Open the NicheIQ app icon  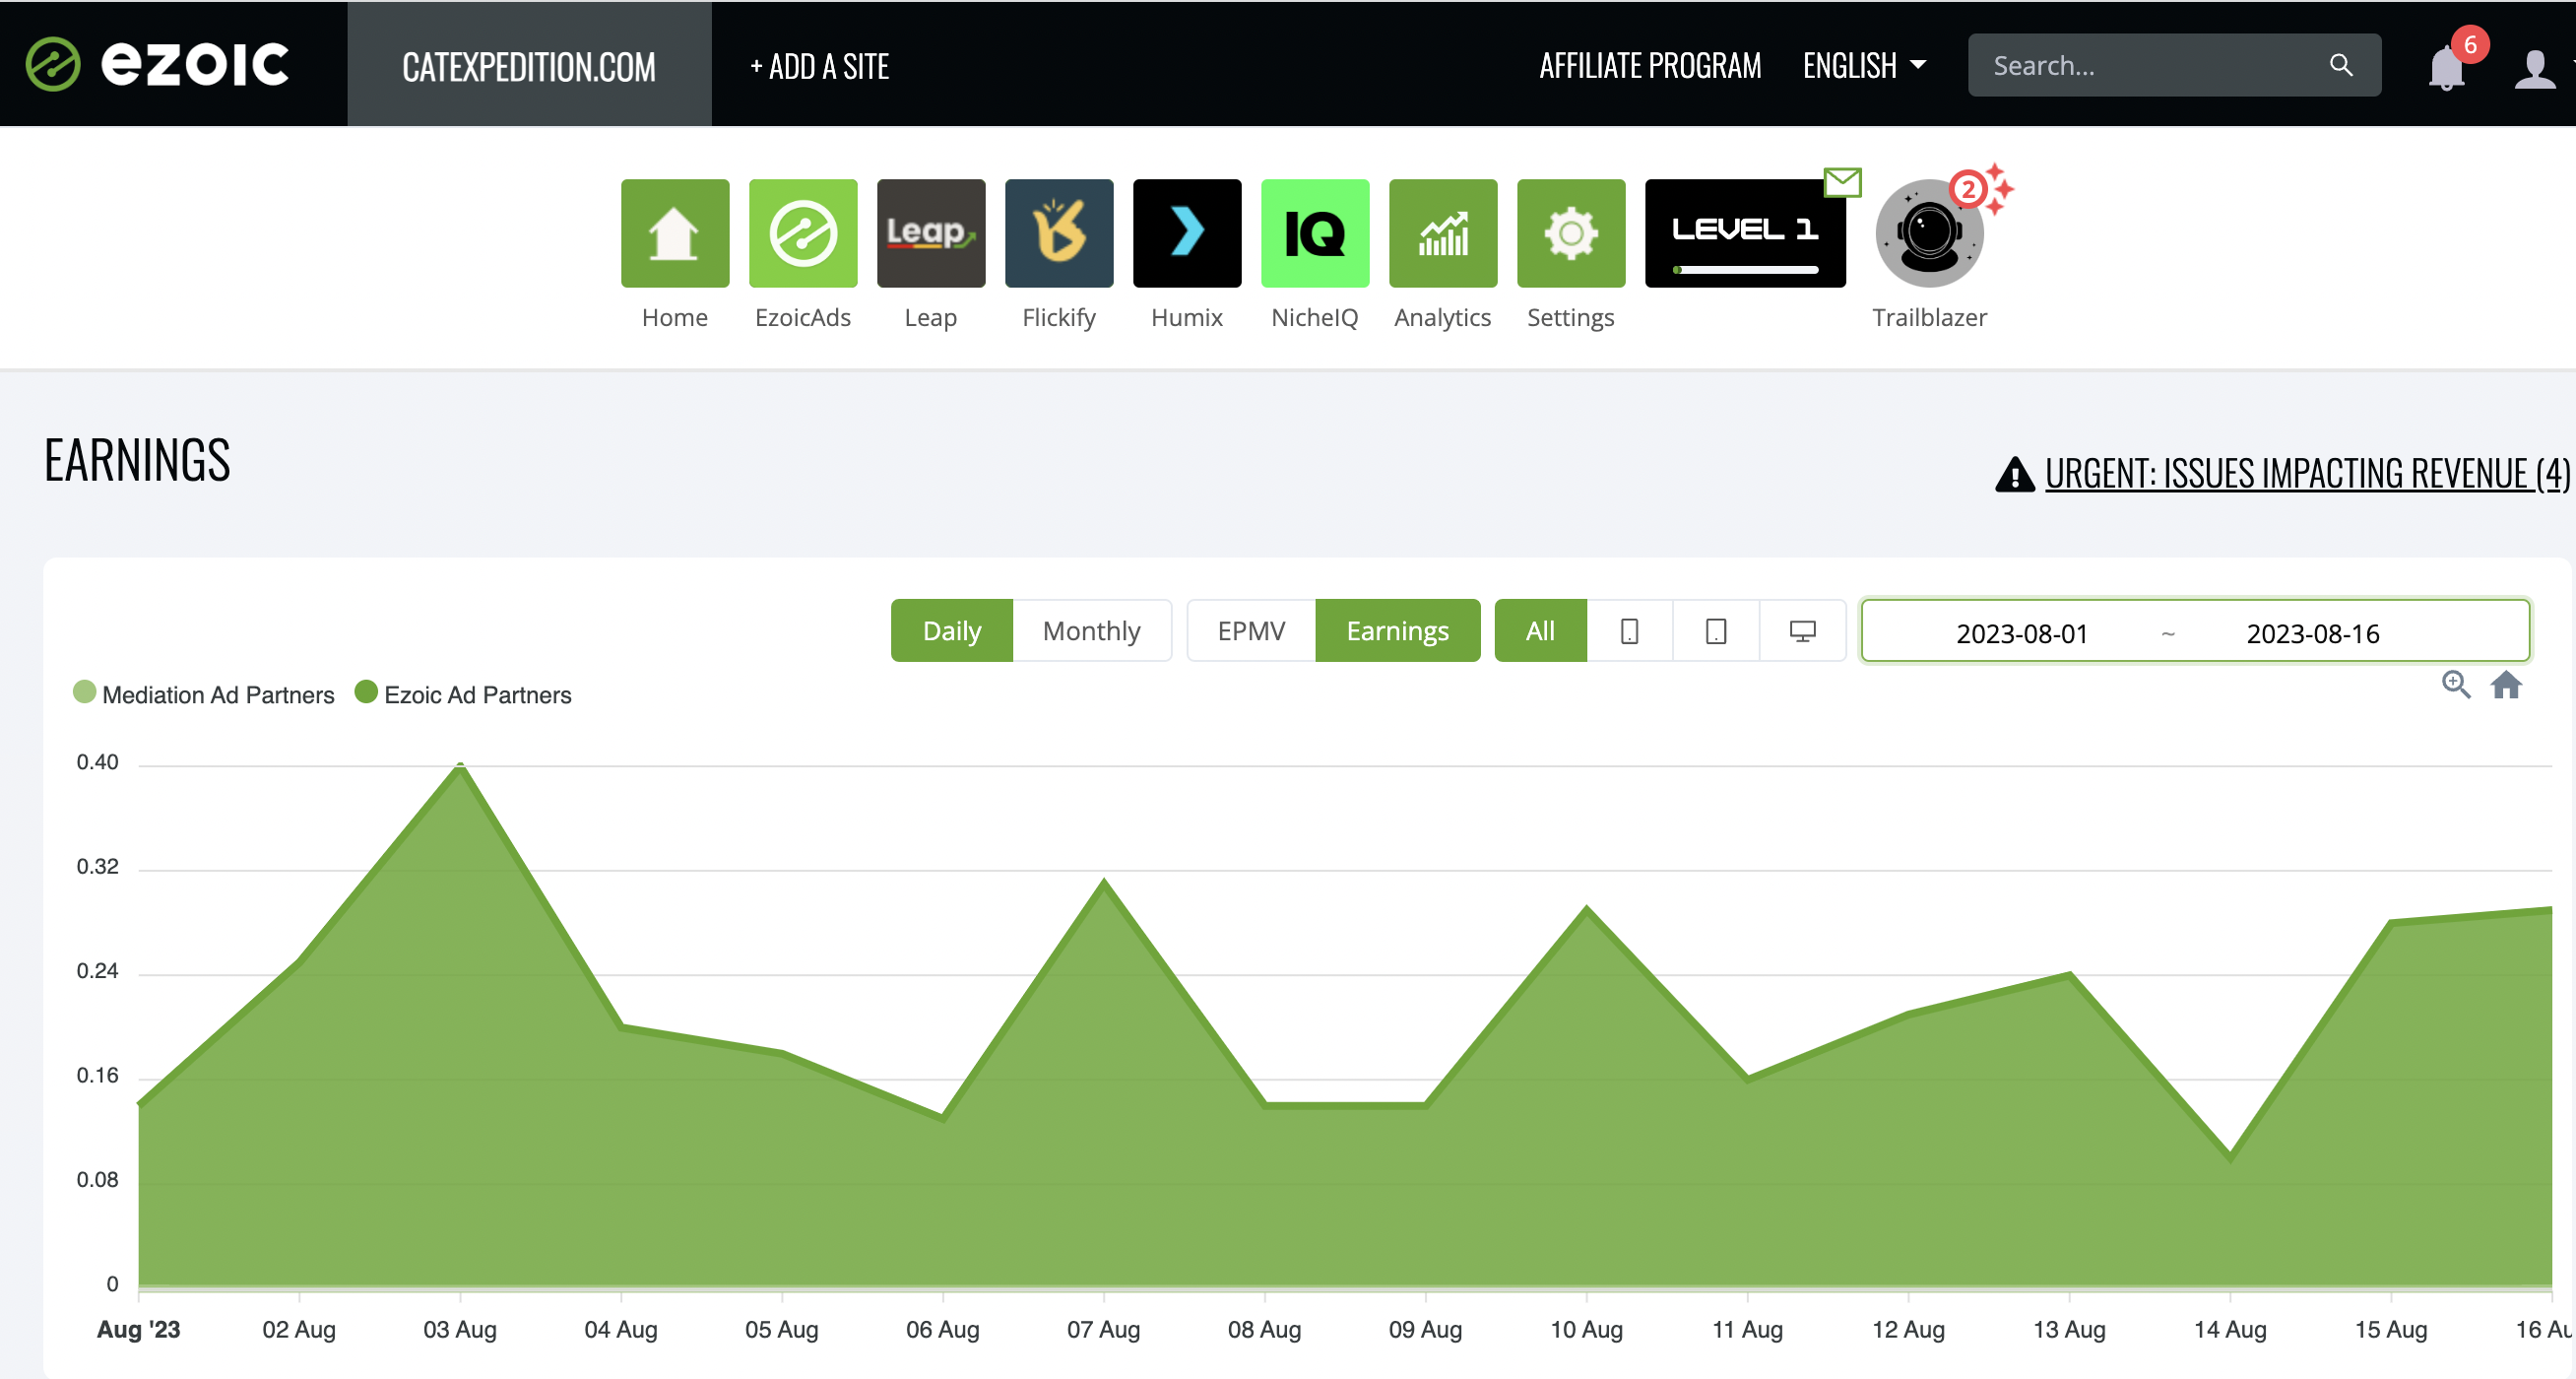pos(1315,233)
